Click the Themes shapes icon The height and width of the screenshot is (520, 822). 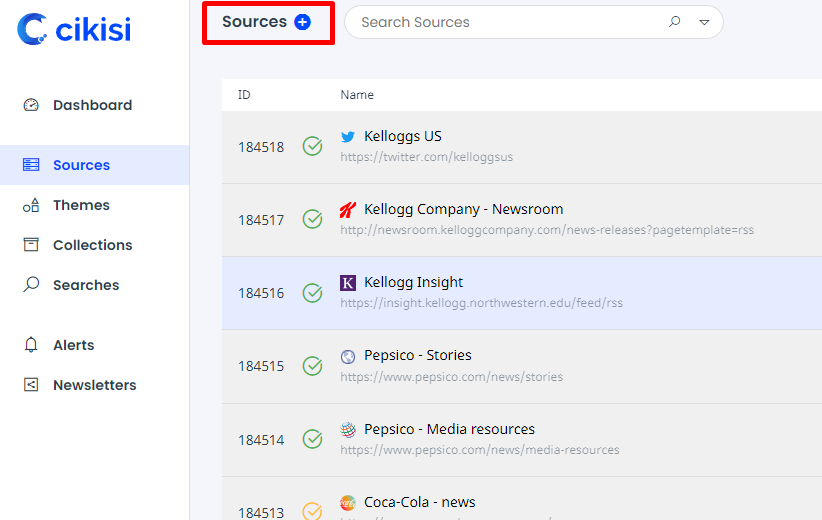click(x=31, y=205)
